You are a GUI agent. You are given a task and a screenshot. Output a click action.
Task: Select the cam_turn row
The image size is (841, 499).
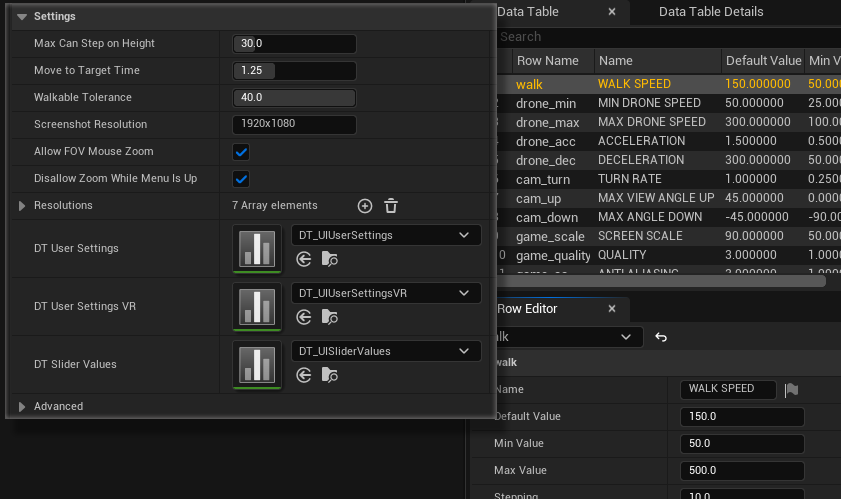click(668, 179)
